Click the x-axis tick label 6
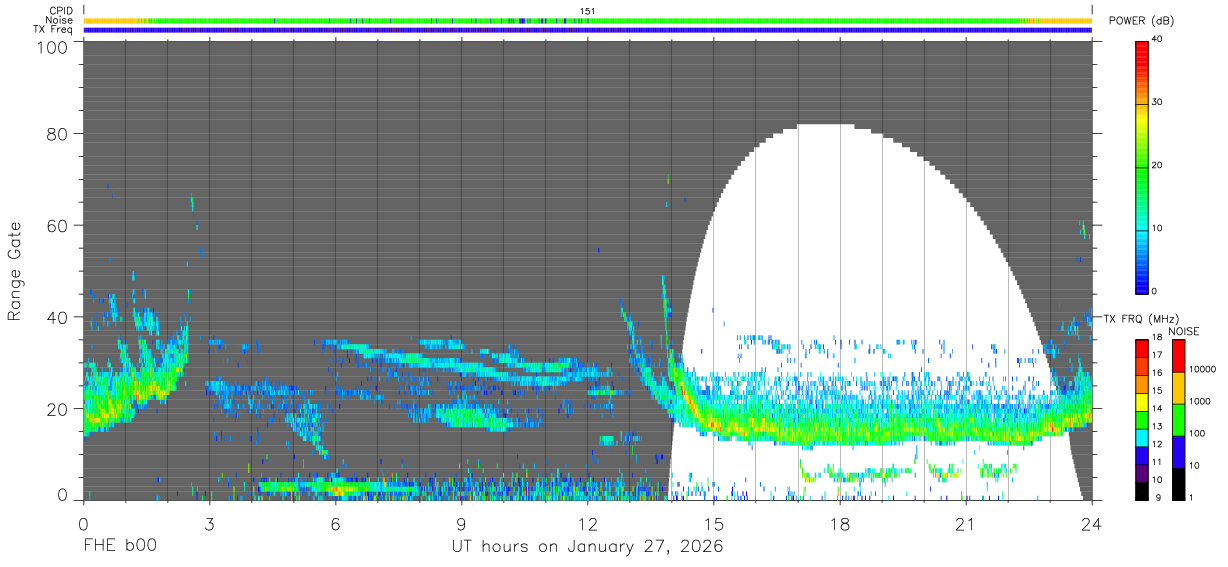 335,523
